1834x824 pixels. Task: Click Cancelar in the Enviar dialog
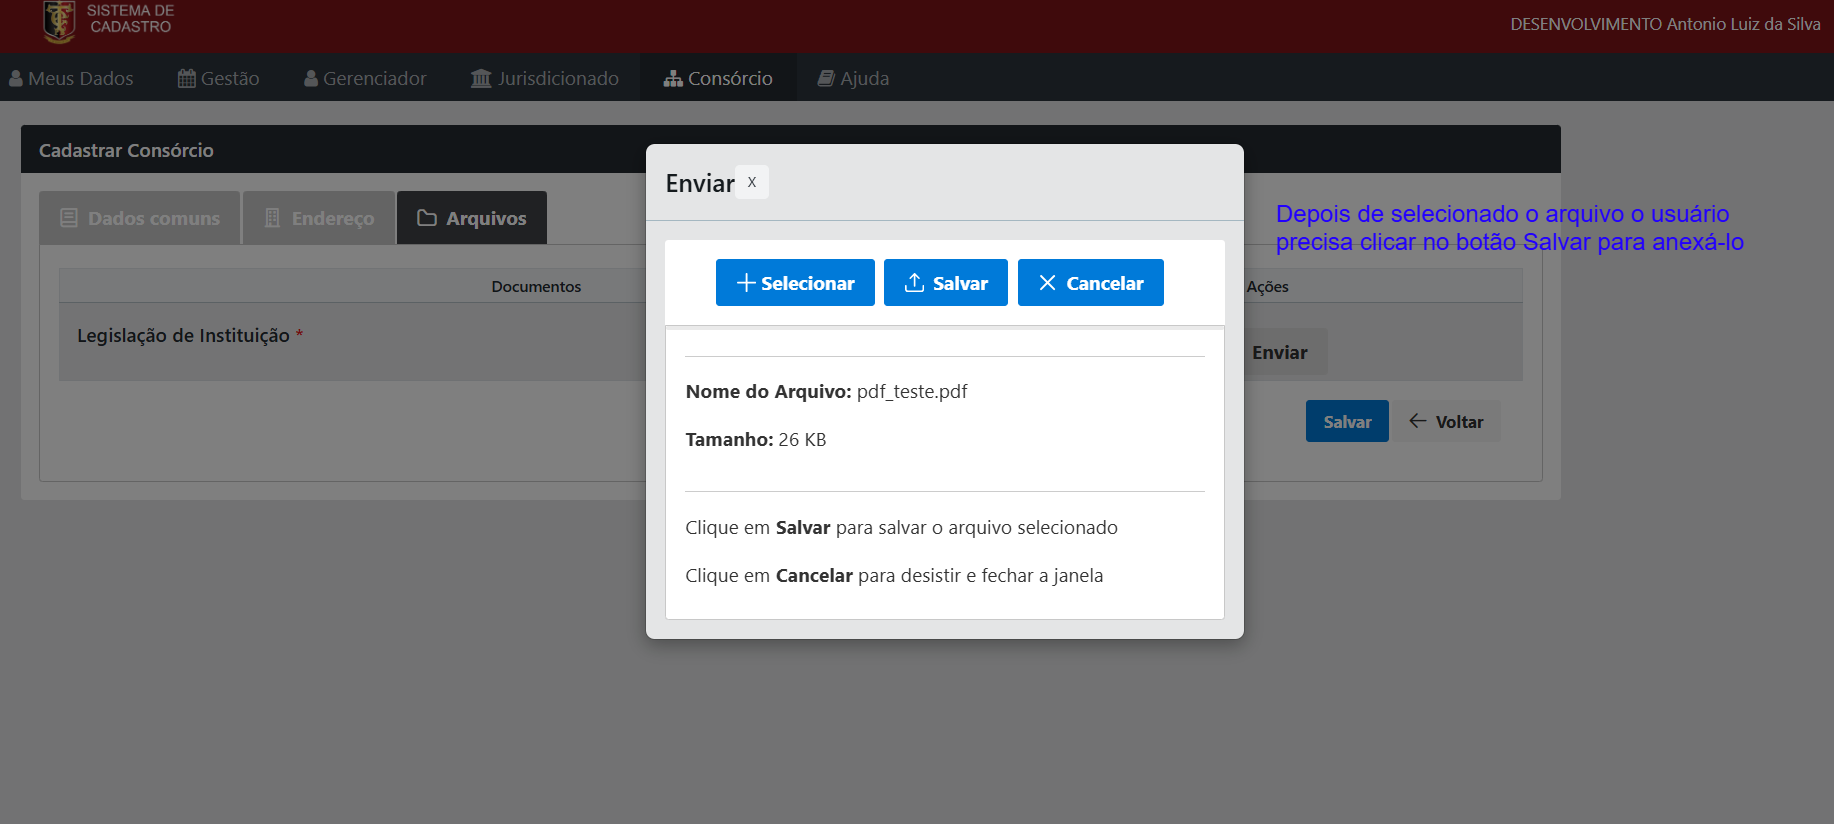point(1091,283)
